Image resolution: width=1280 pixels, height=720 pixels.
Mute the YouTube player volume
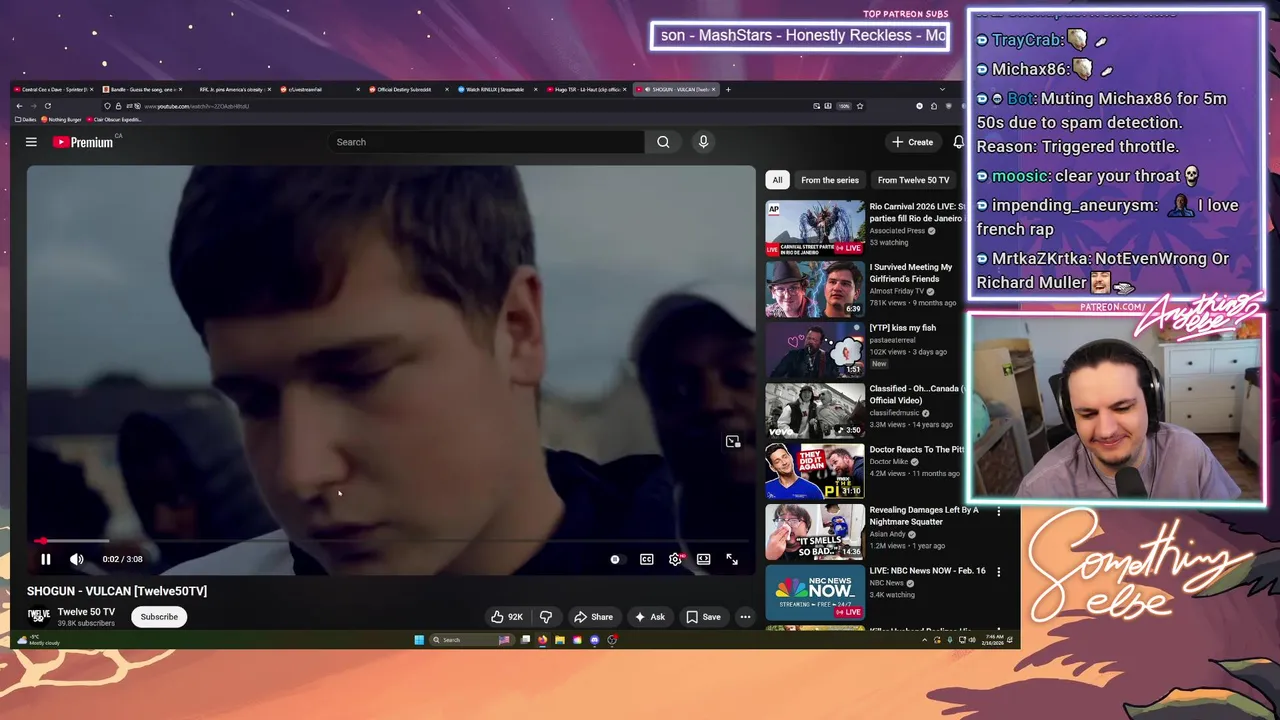(x=76, y=559)
